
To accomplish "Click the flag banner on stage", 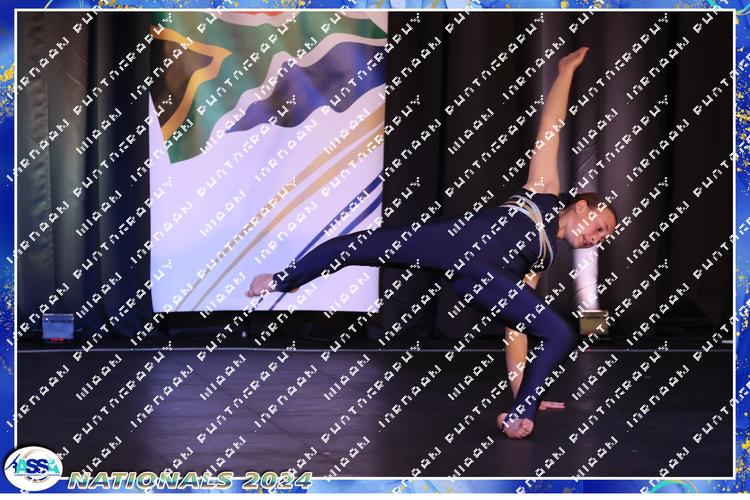I will 268,162.
